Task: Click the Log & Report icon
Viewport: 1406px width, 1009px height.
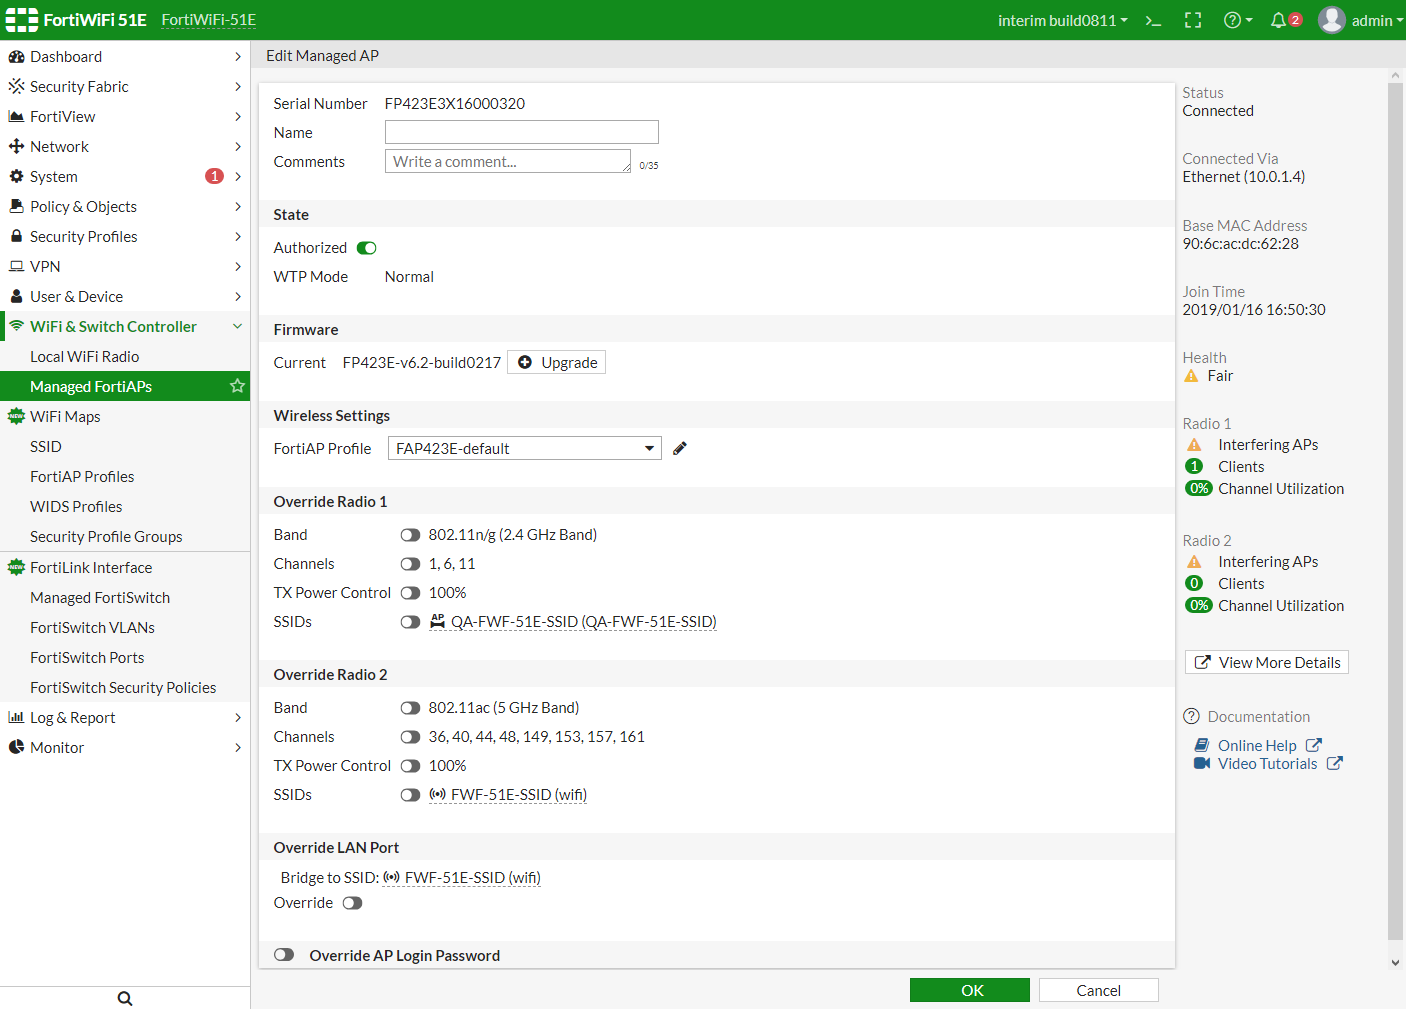Action: (16, 718)
